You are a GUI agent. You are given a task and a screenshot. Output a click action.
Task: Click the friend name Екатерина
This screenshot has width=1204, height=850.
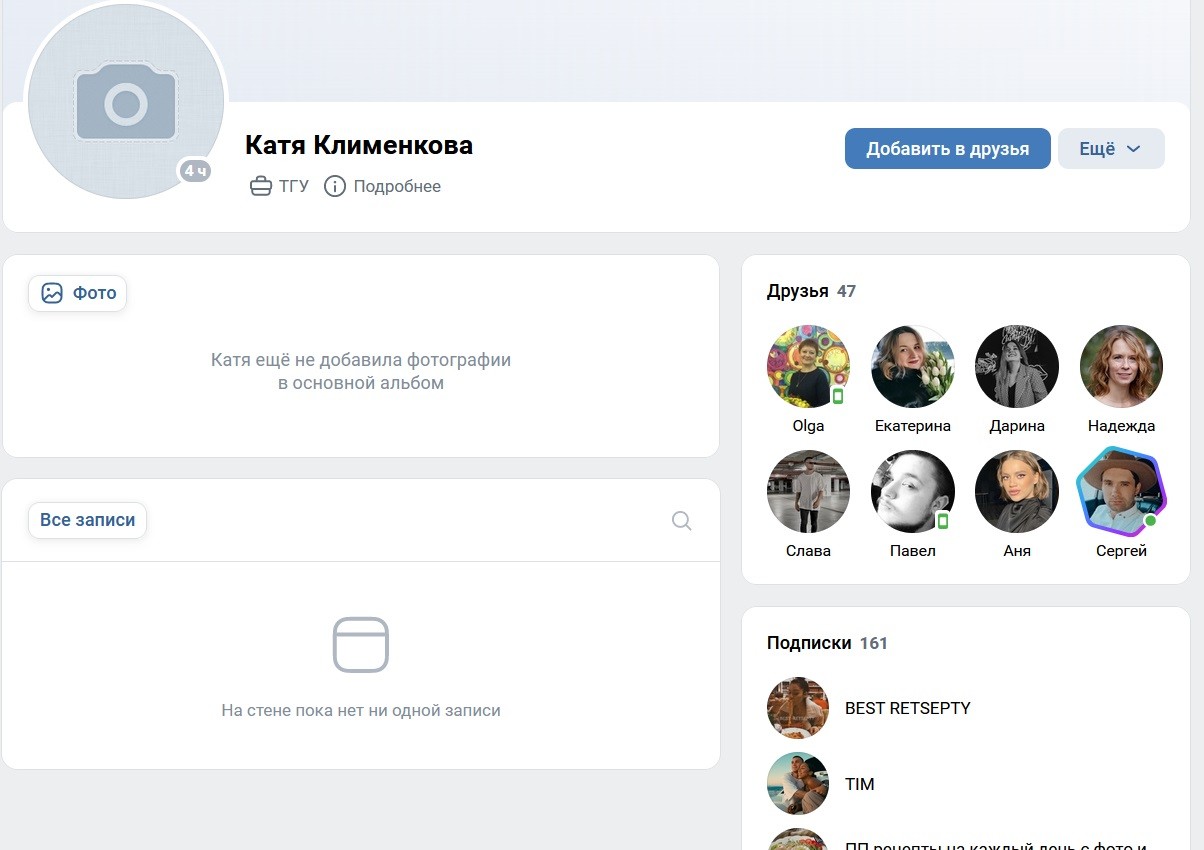tap(913, 426)
